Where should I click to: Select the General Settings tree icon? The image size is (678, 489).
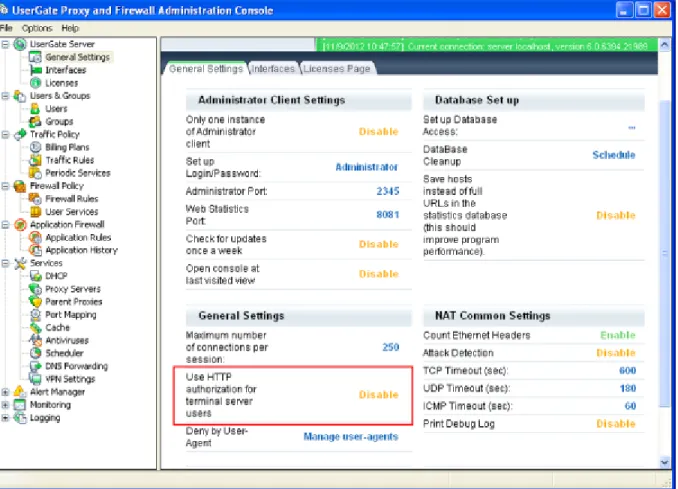tap(35, 57)
